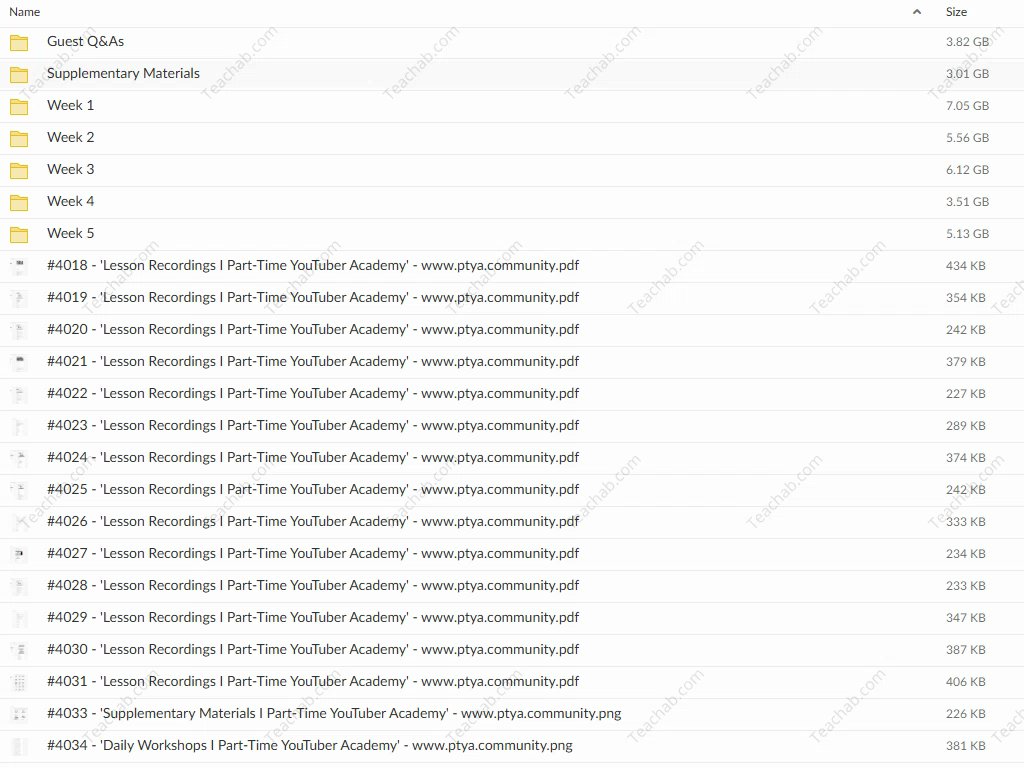Viewport: 1024px width, 768px height.
Task: Click the Week 5 folder icon
Action: (x=19, y=235)
